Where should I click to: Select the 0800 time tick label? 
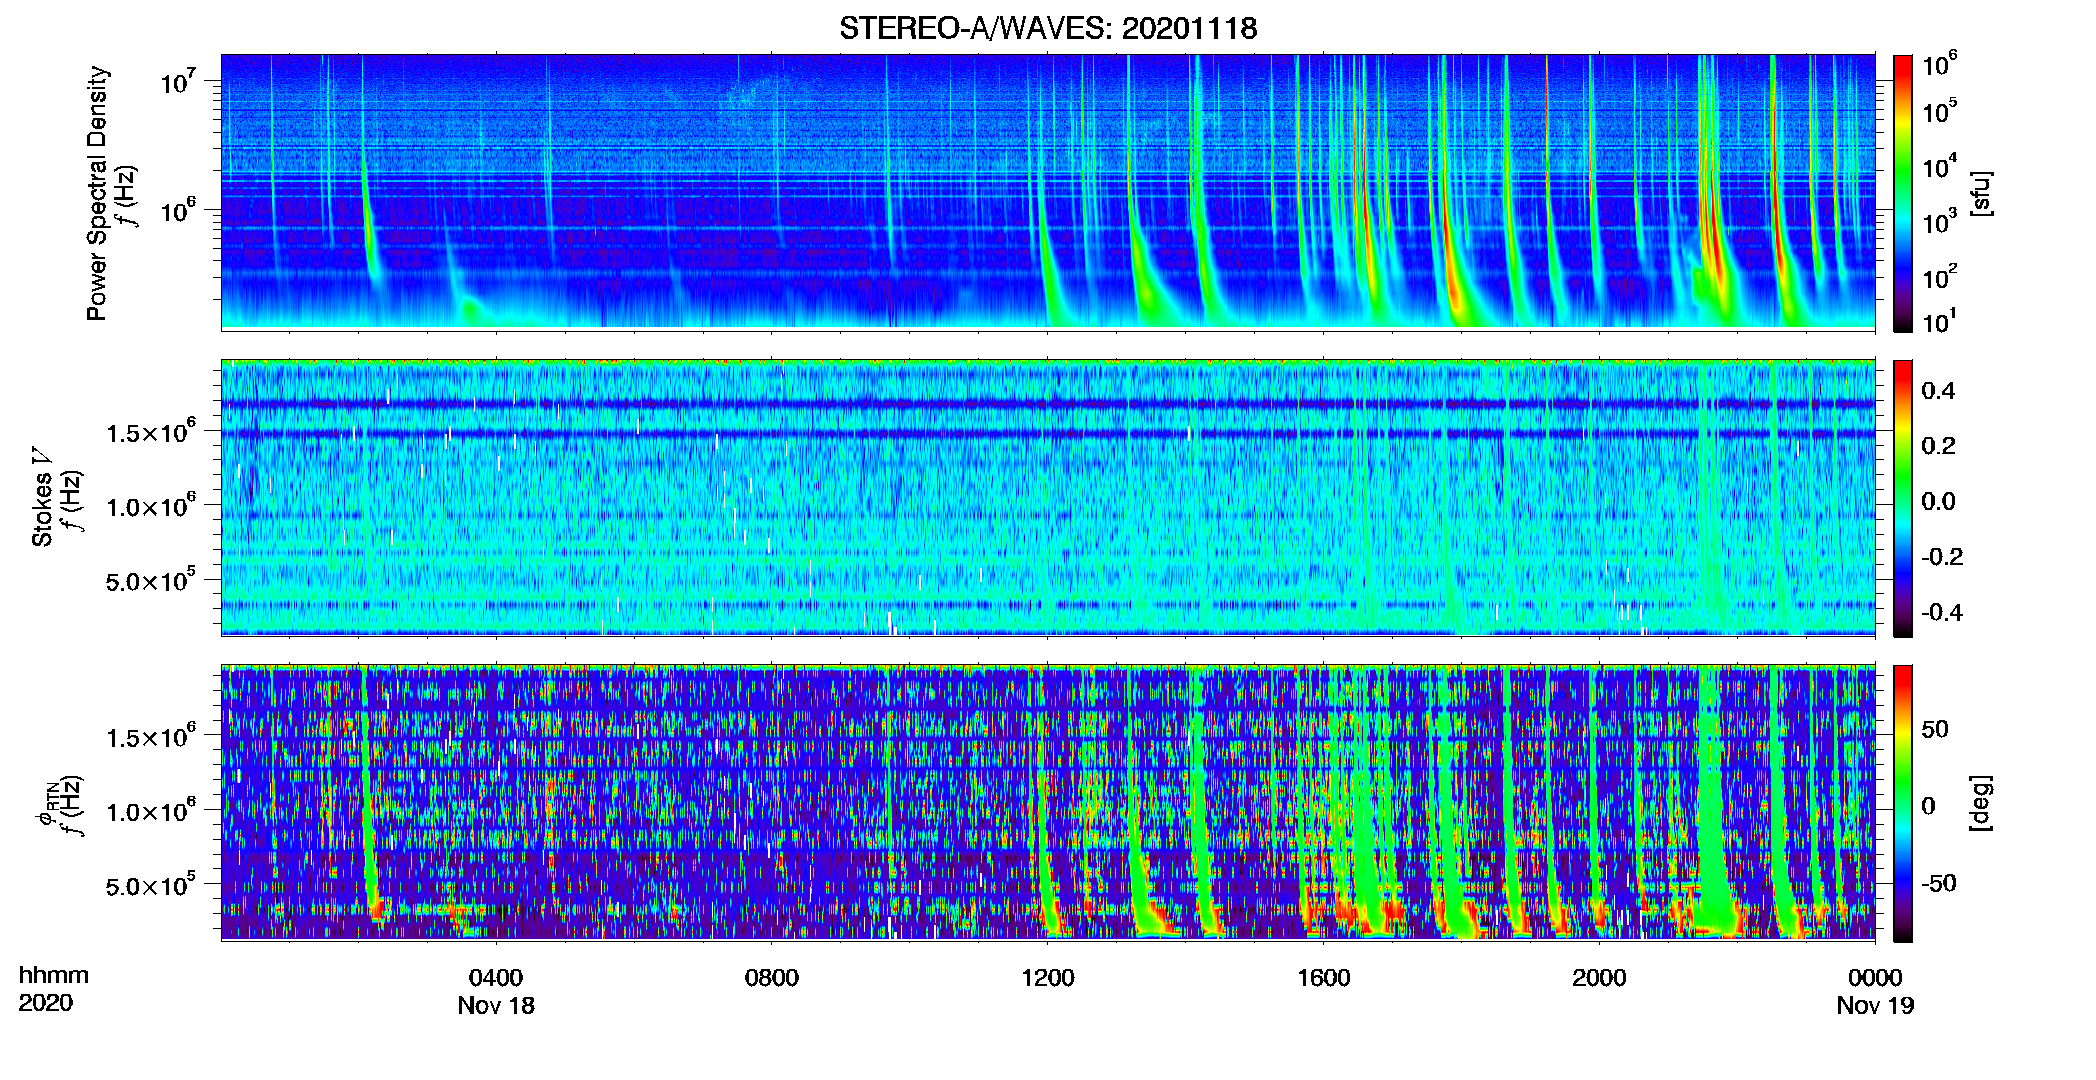click(x=772, y=978)
